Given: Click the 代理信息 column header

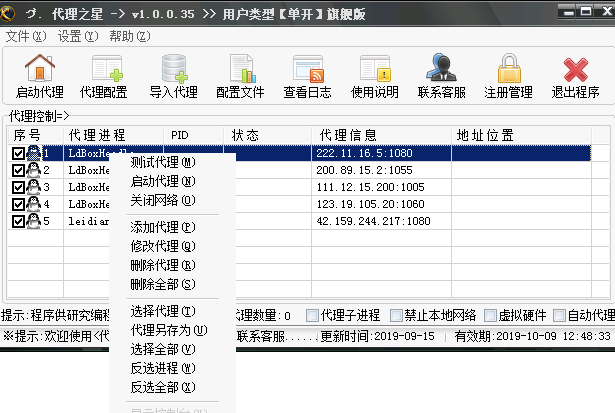Looking at the screenshot, I should coord(348,134).
